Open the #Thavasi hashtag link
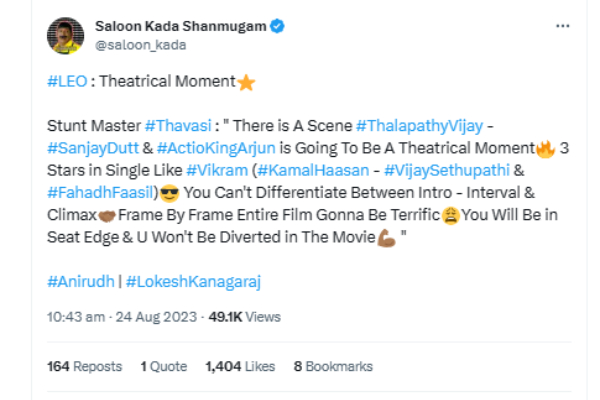Image resolution: width=600 pixels, height=400 pixels. pos(176,127)
